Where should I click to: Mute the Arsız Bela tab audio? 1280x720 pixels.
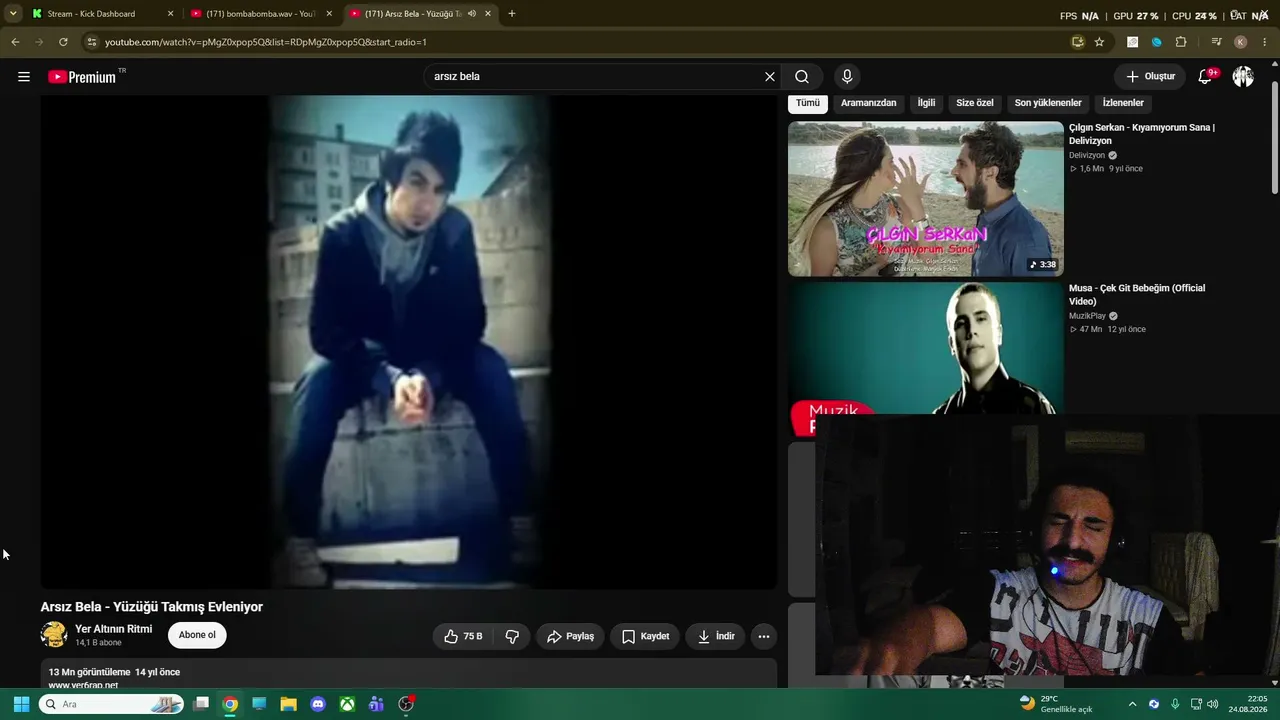[472, 14]
